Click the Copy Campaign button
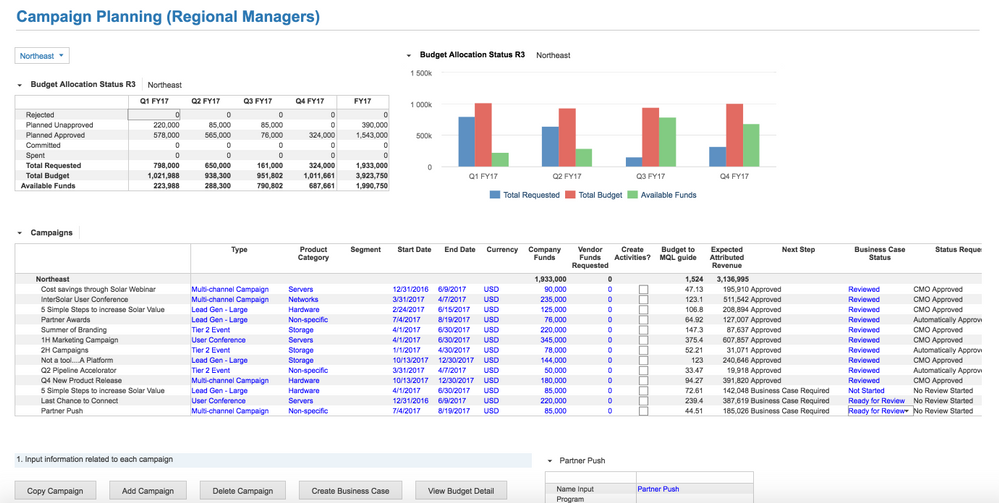 tap(56, 491)
